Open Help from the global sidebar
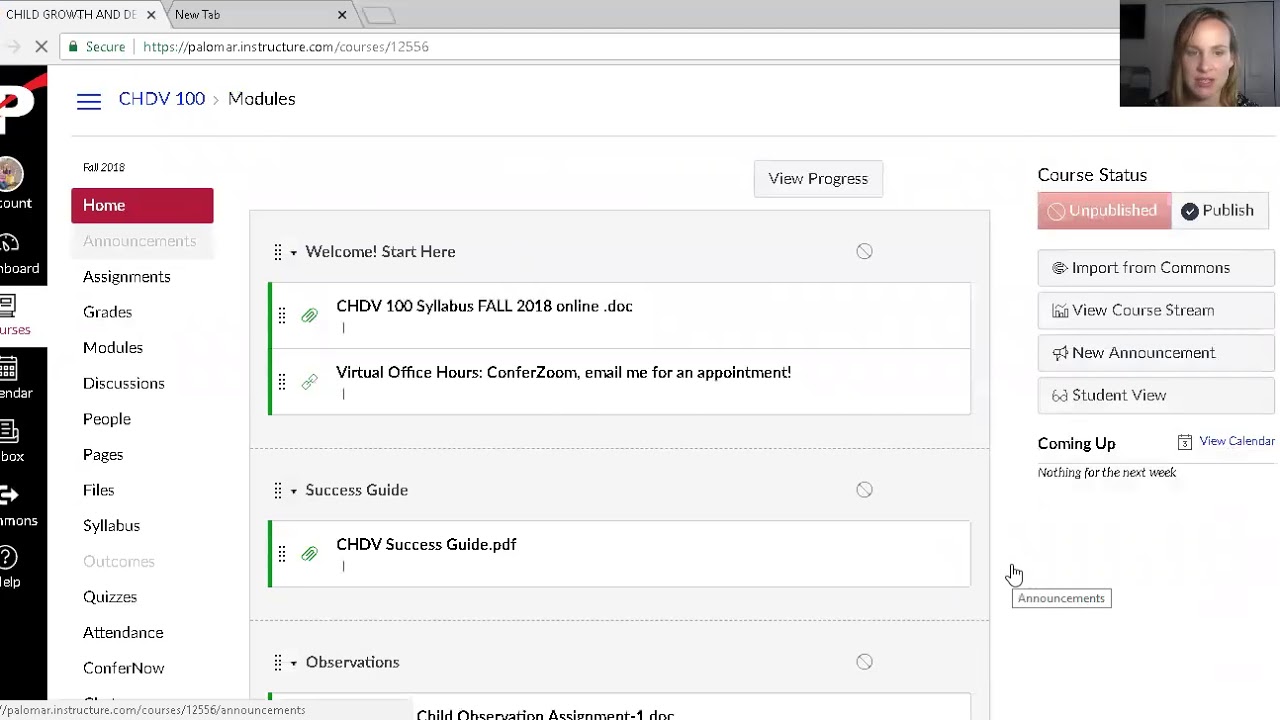Screen dimensions: 1280x720 (10, 566)
